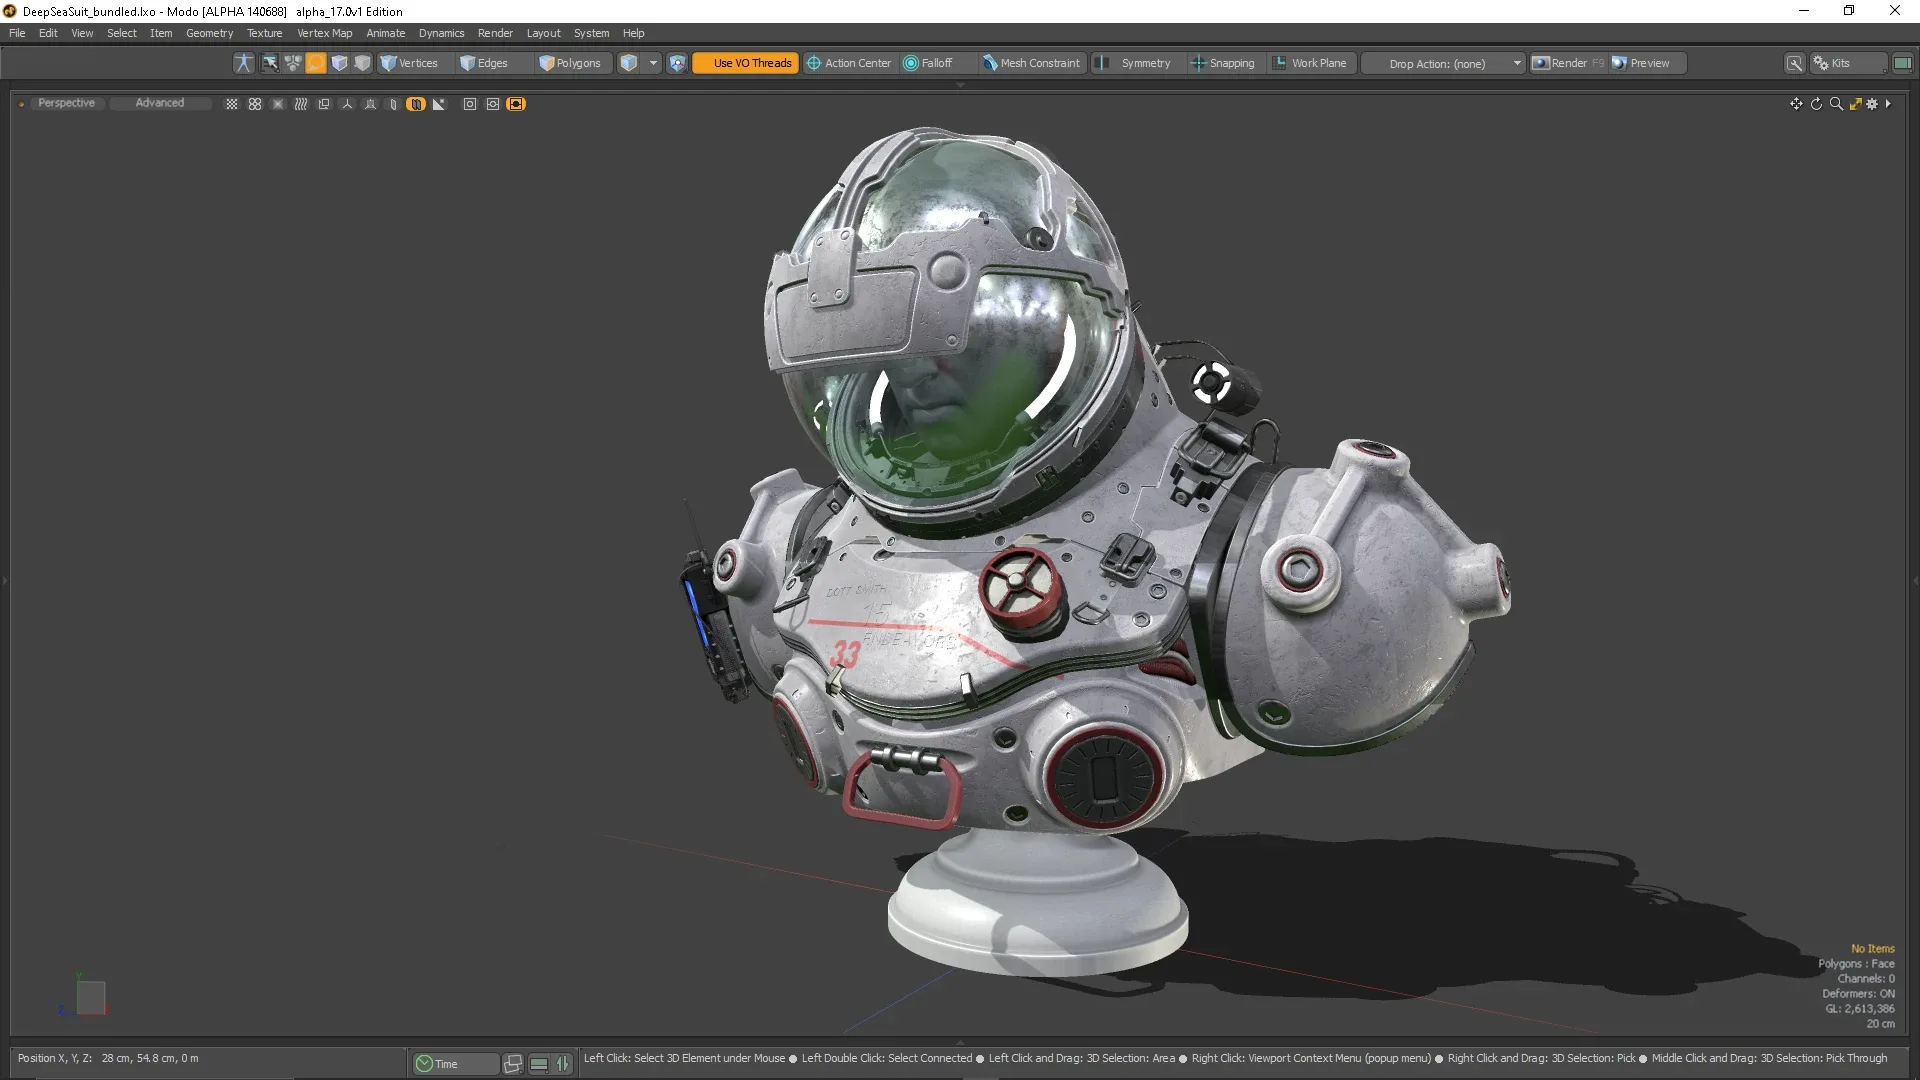The height and width of the screenshot is (1080, 1920).
Task: Click the wavy lines icon in viewport bar
Action: [x=301, y=104]
